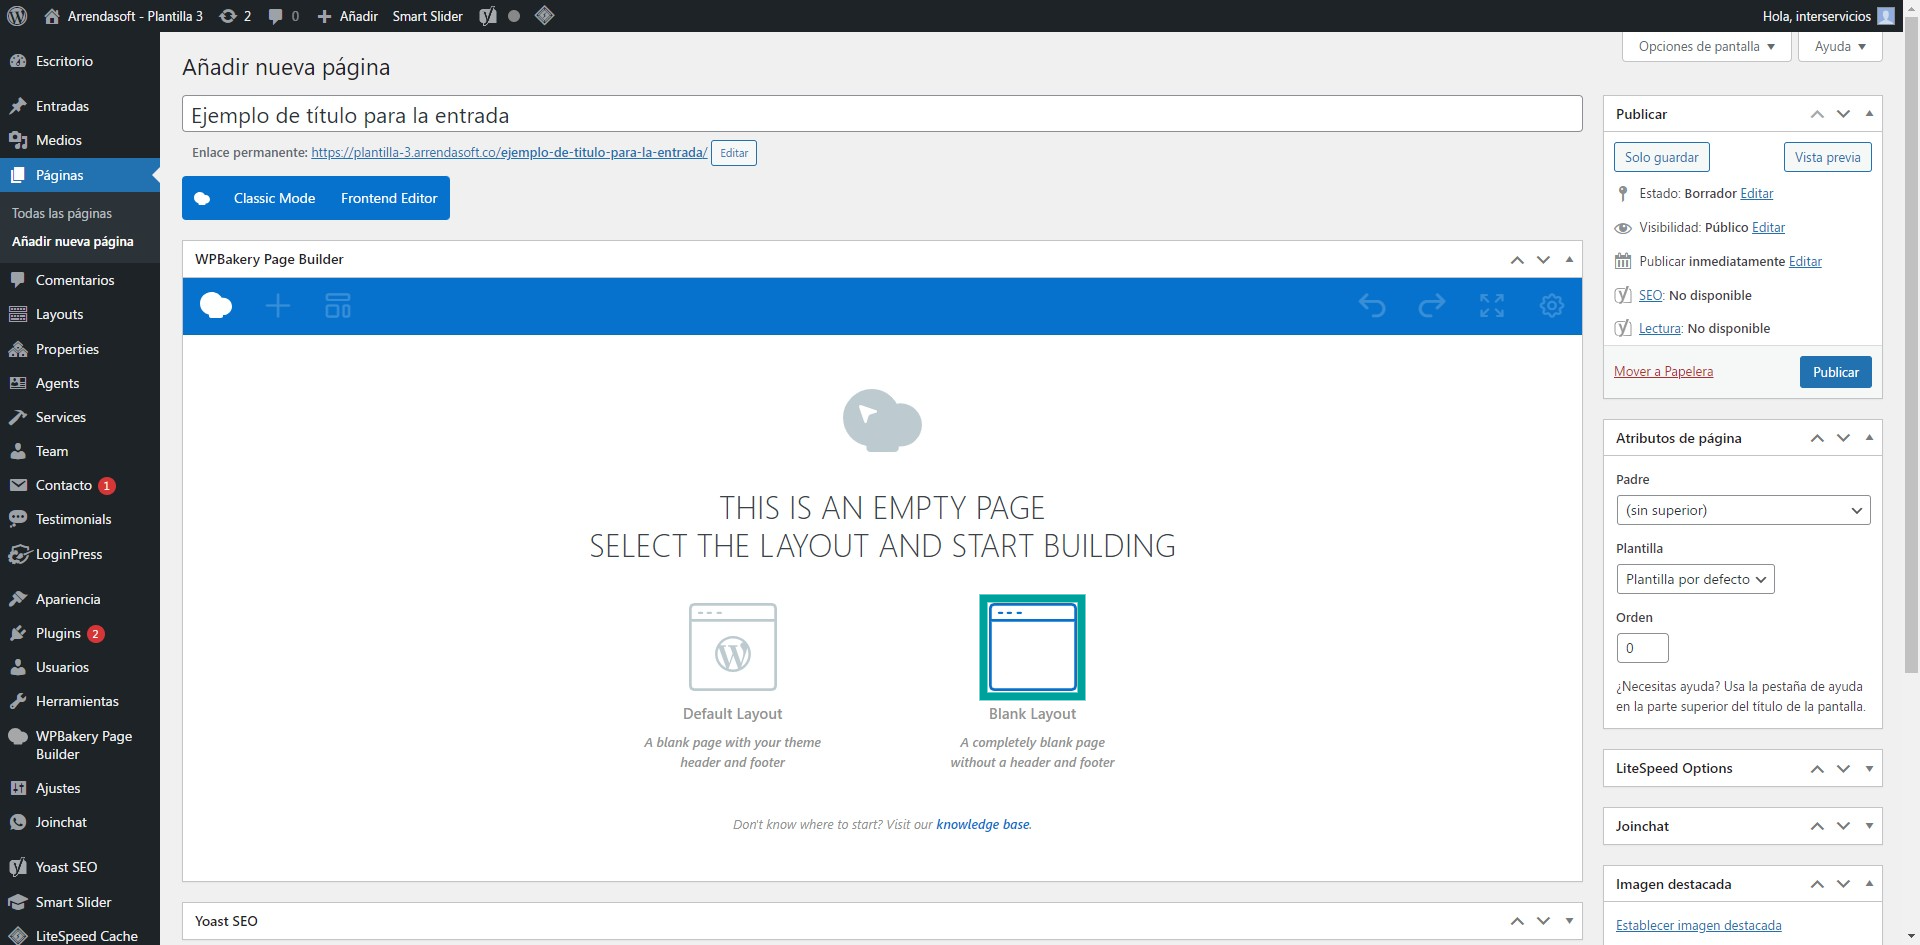Screen dimensions: 1920x945
Task: Collapse the Atributos de página panel
Action: (1869, 438)
